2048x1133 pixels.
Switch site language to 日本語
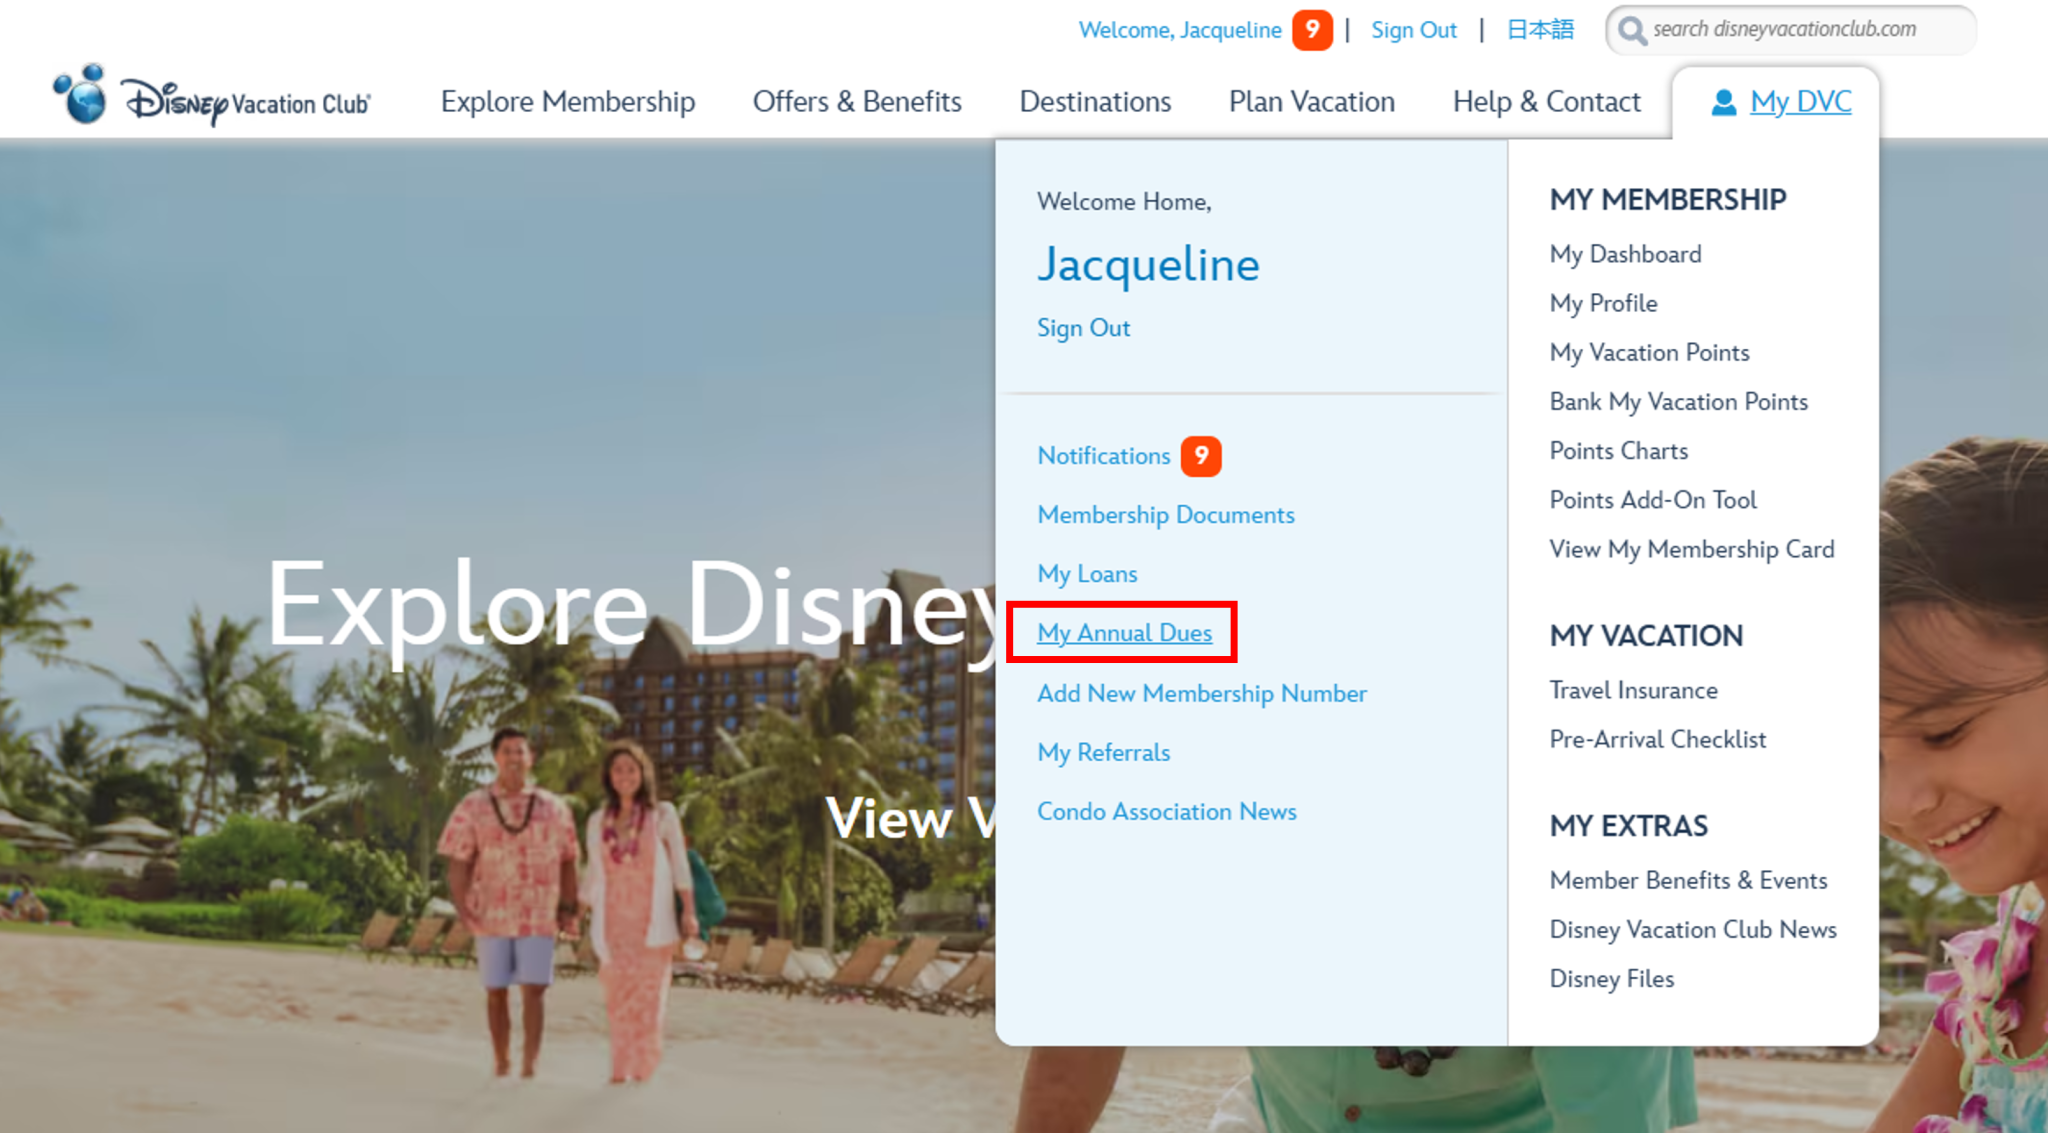tap(1539, 29)
